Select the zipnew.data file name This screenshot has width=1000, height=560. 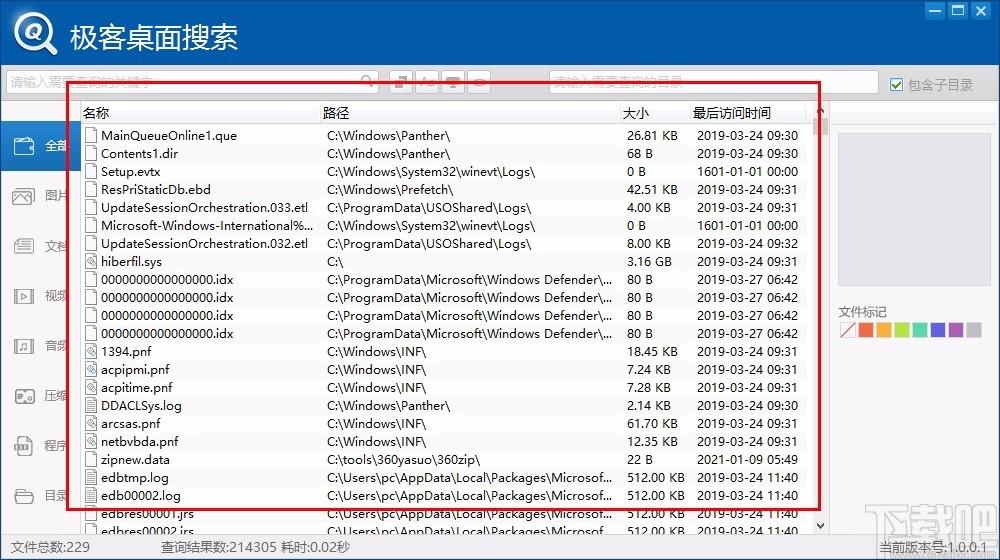[x=135, y=460]
